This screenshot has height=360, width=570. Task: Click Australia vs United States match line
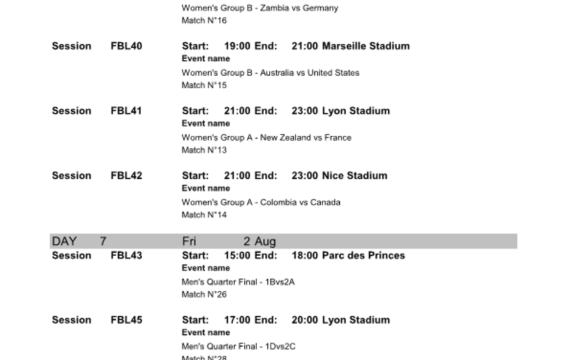click(270, 73)
